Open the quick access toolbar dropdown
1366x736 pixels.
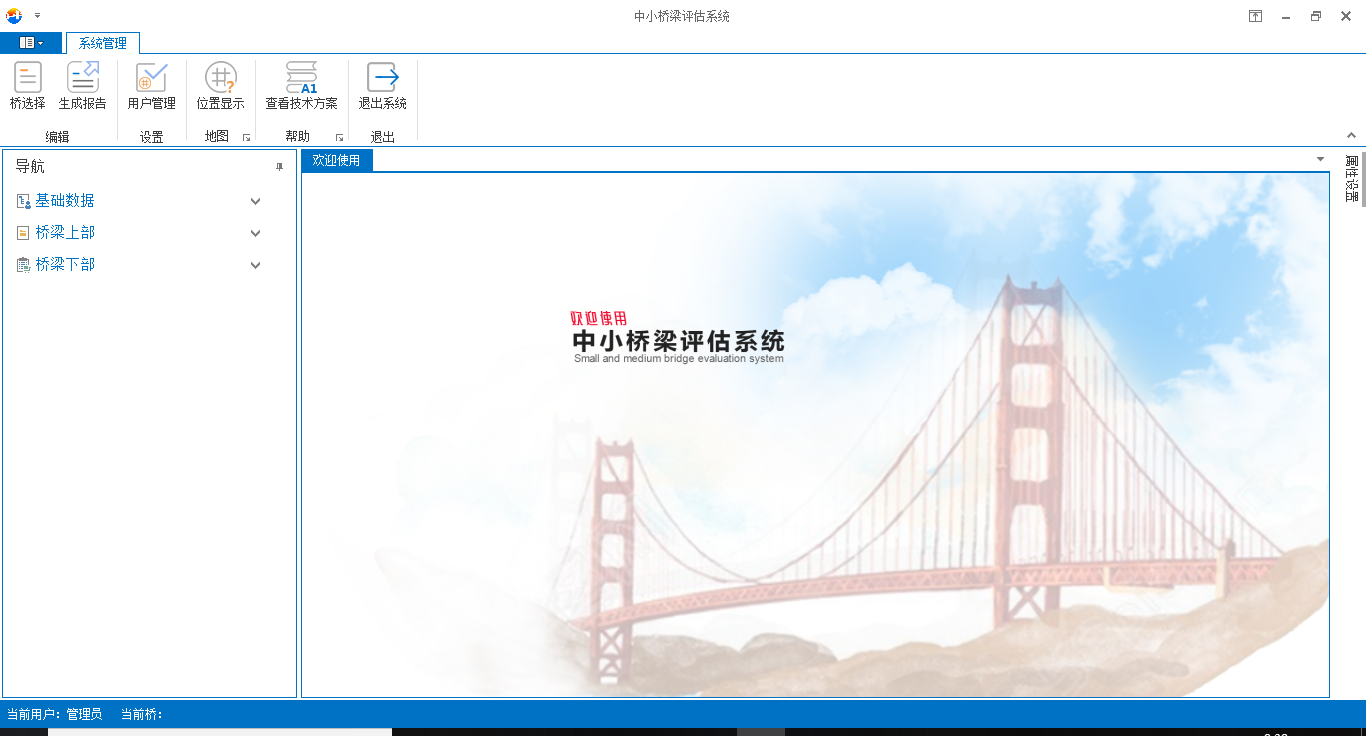pyautogui.click(x=37, y=16)
